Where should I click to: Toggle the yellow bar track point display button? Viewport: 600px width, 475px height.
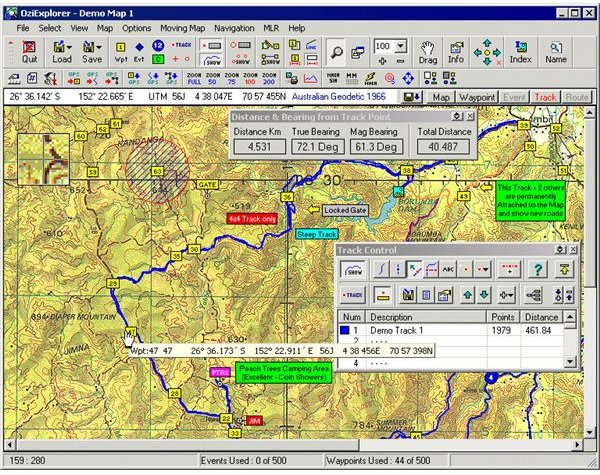click(382, 295)
